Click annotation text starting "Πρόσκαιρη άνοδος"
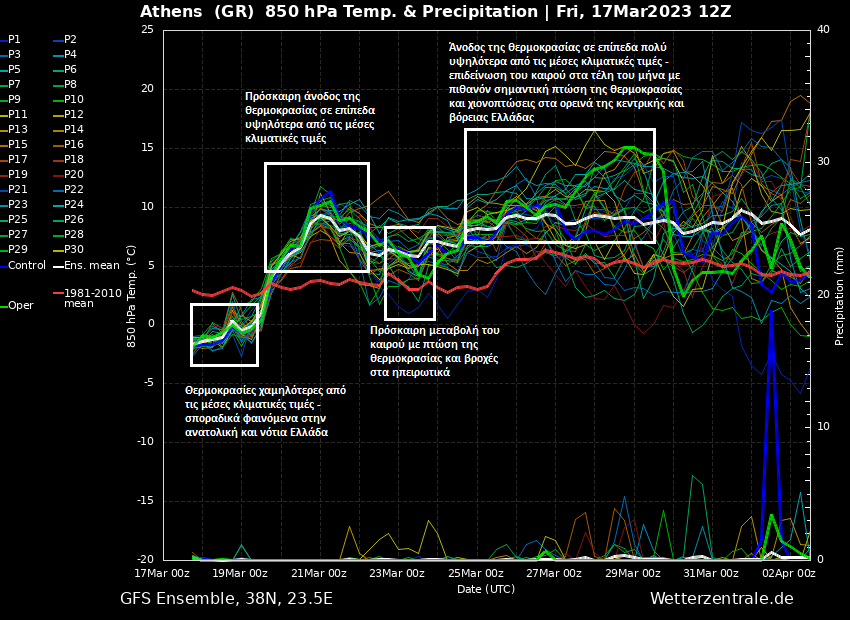 coord(310,118)
